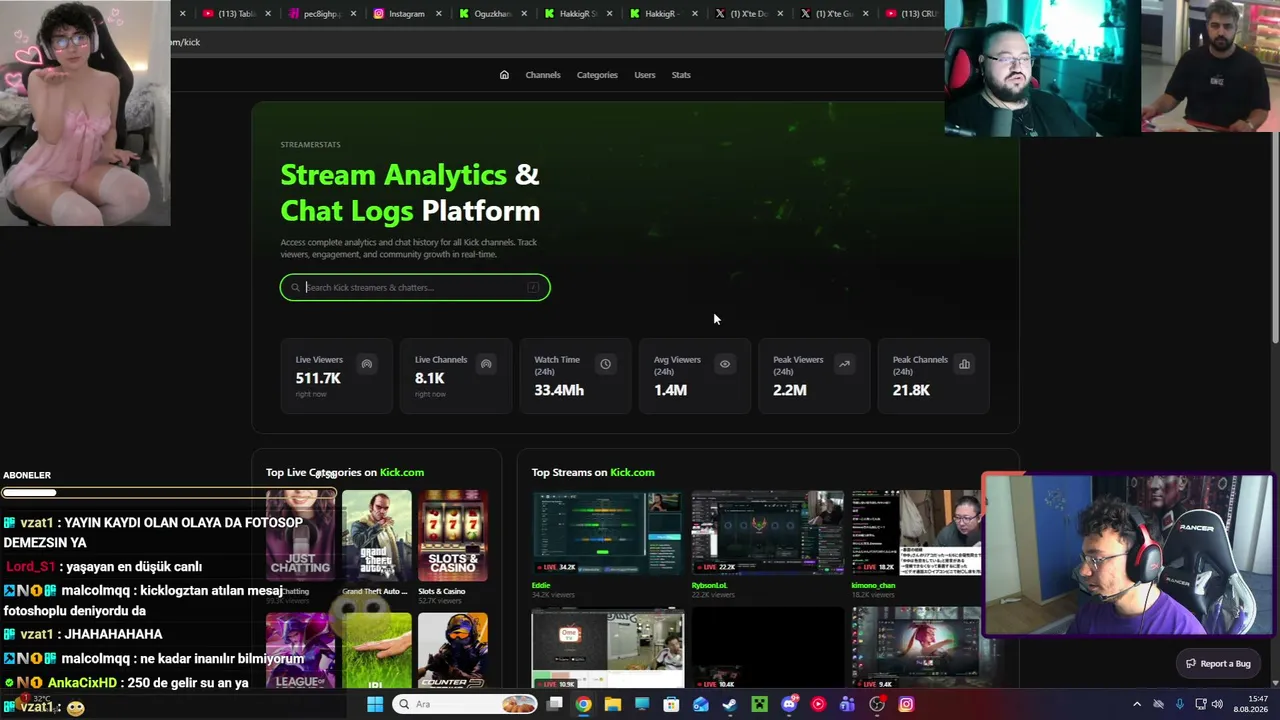Open Discord from the taskbar
1280x720 pixels.
[789, 704]
